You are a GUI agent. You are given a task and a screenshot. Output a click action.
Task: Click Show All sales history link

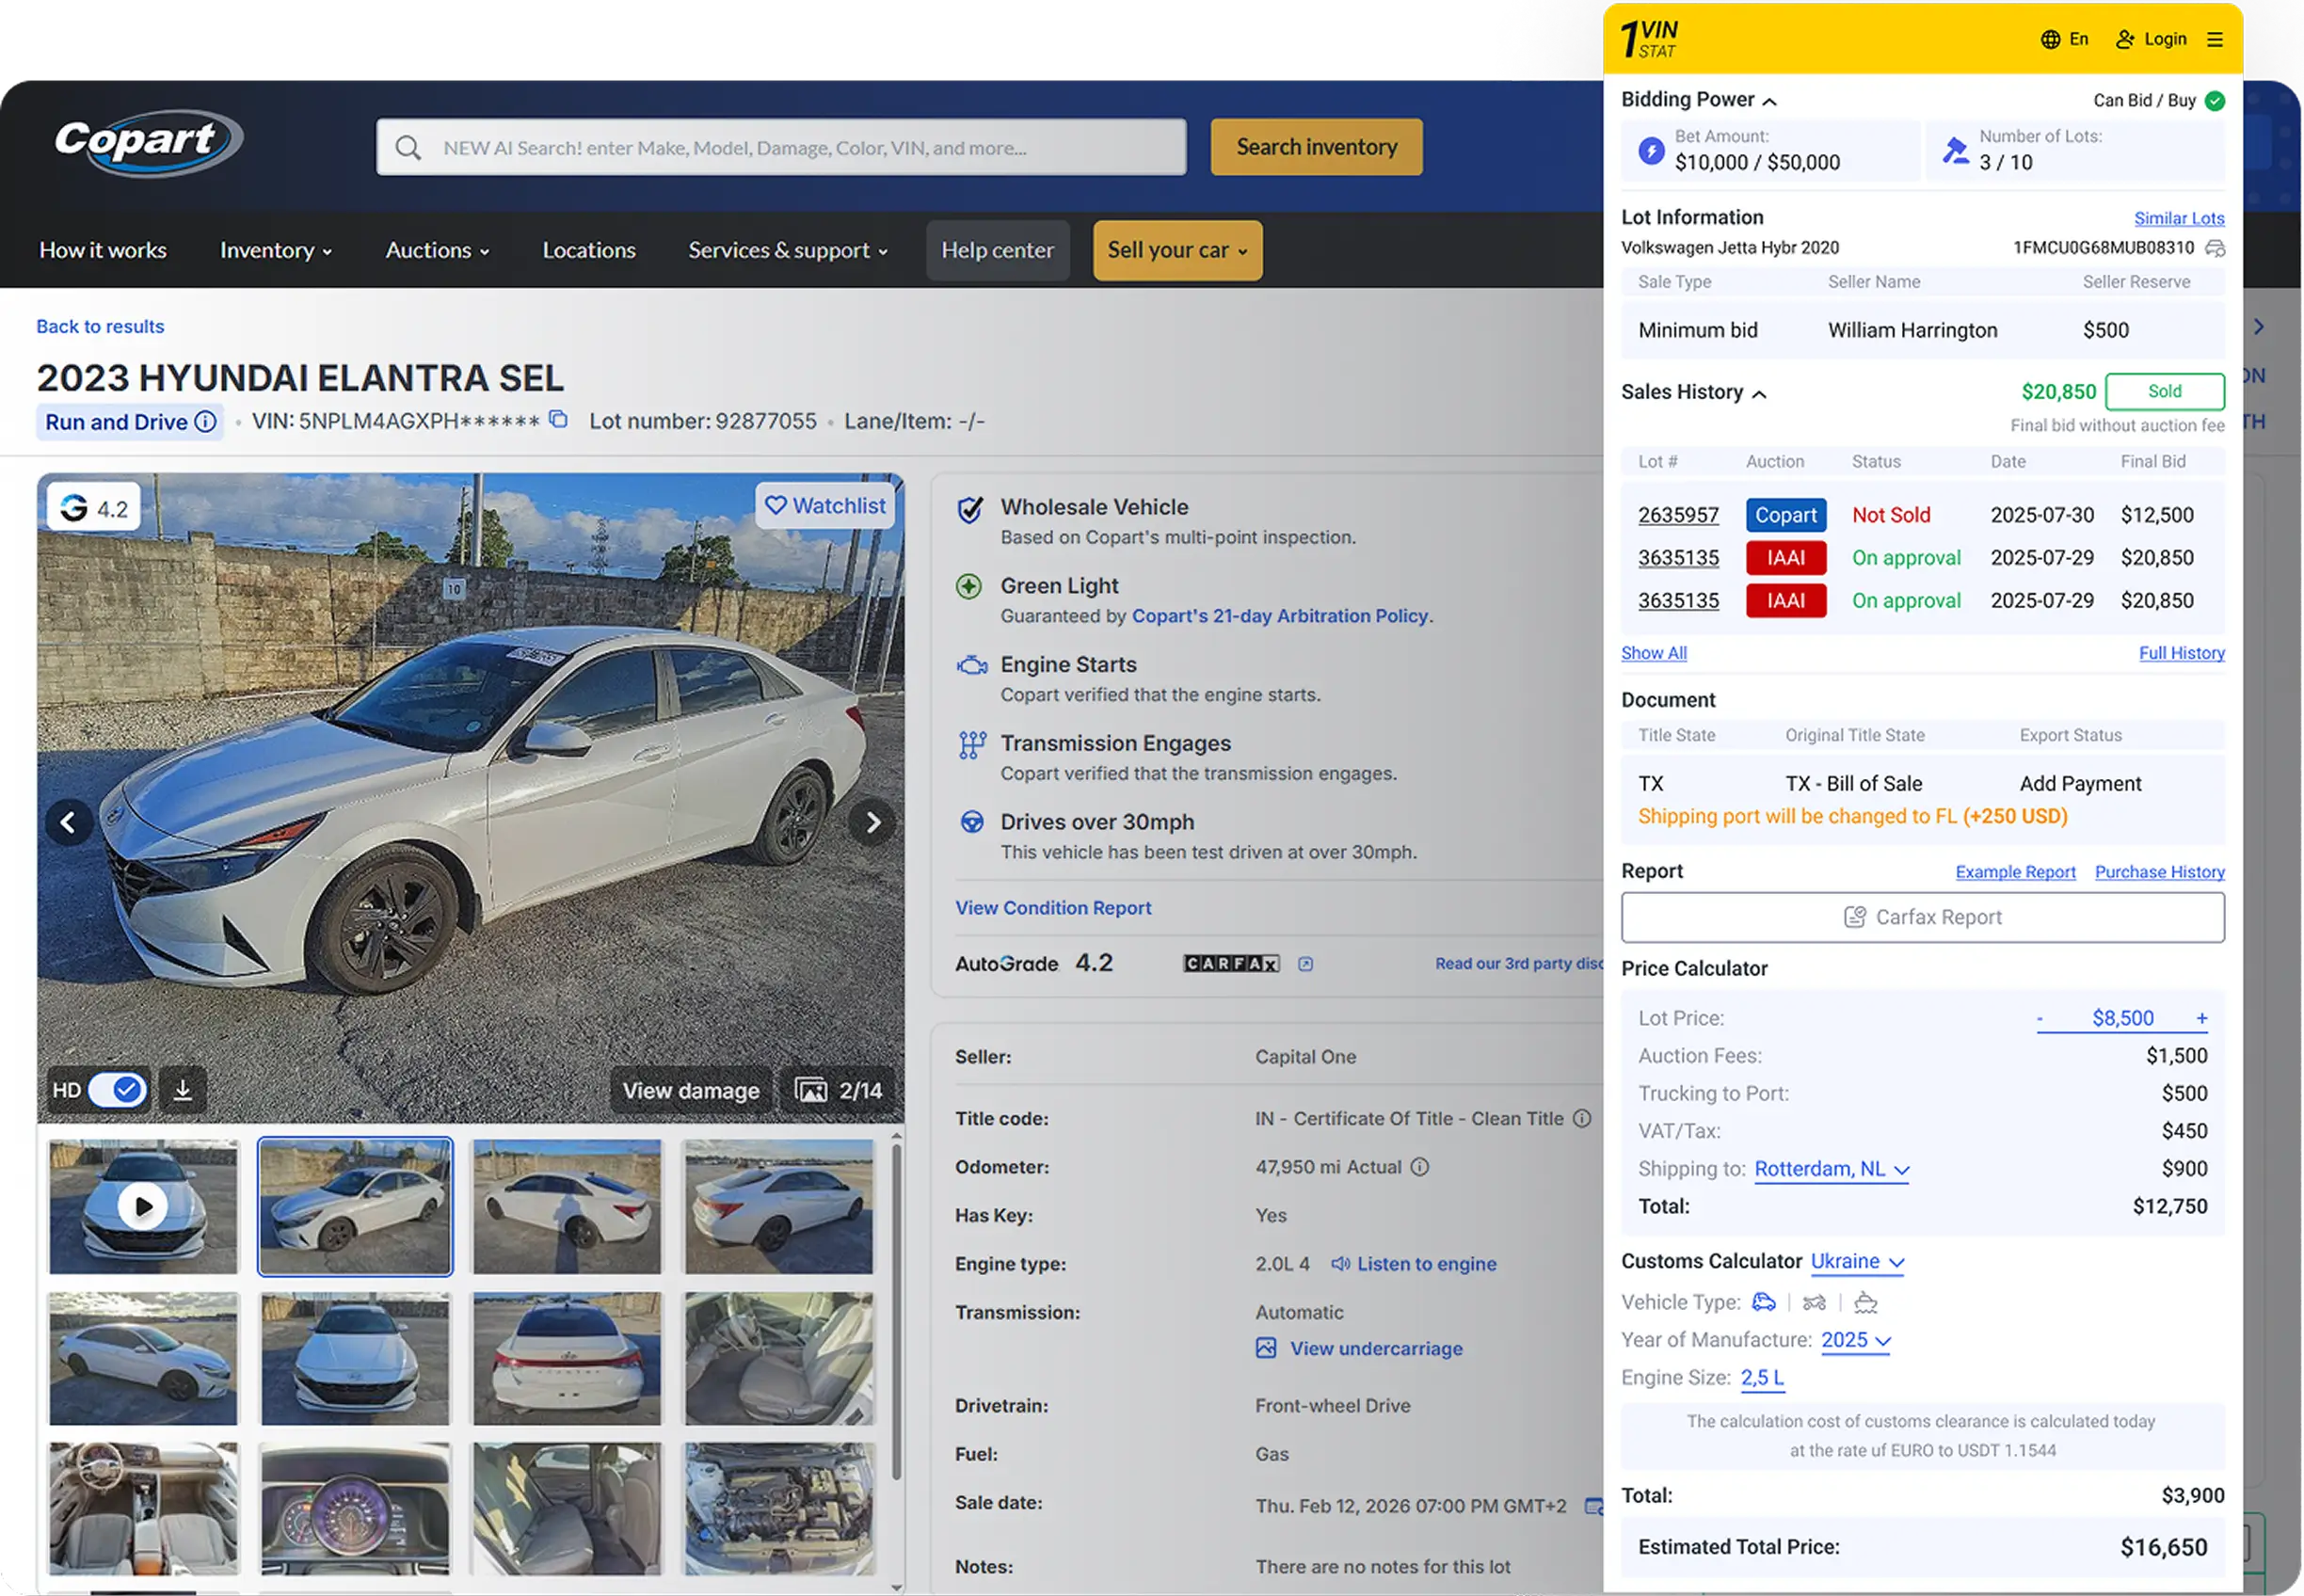tap(1654, 653)
